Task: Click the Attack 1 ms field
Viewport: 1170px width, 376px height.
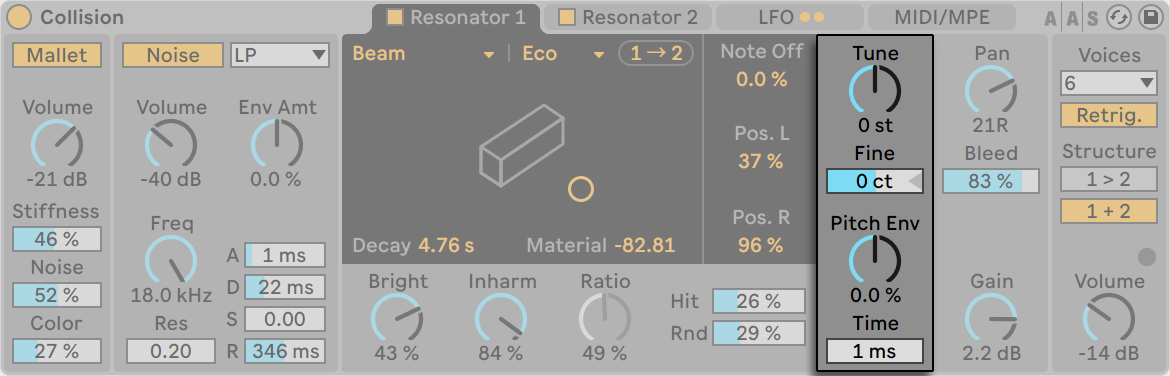Action: pyautogui.click(x=285, y=255)
